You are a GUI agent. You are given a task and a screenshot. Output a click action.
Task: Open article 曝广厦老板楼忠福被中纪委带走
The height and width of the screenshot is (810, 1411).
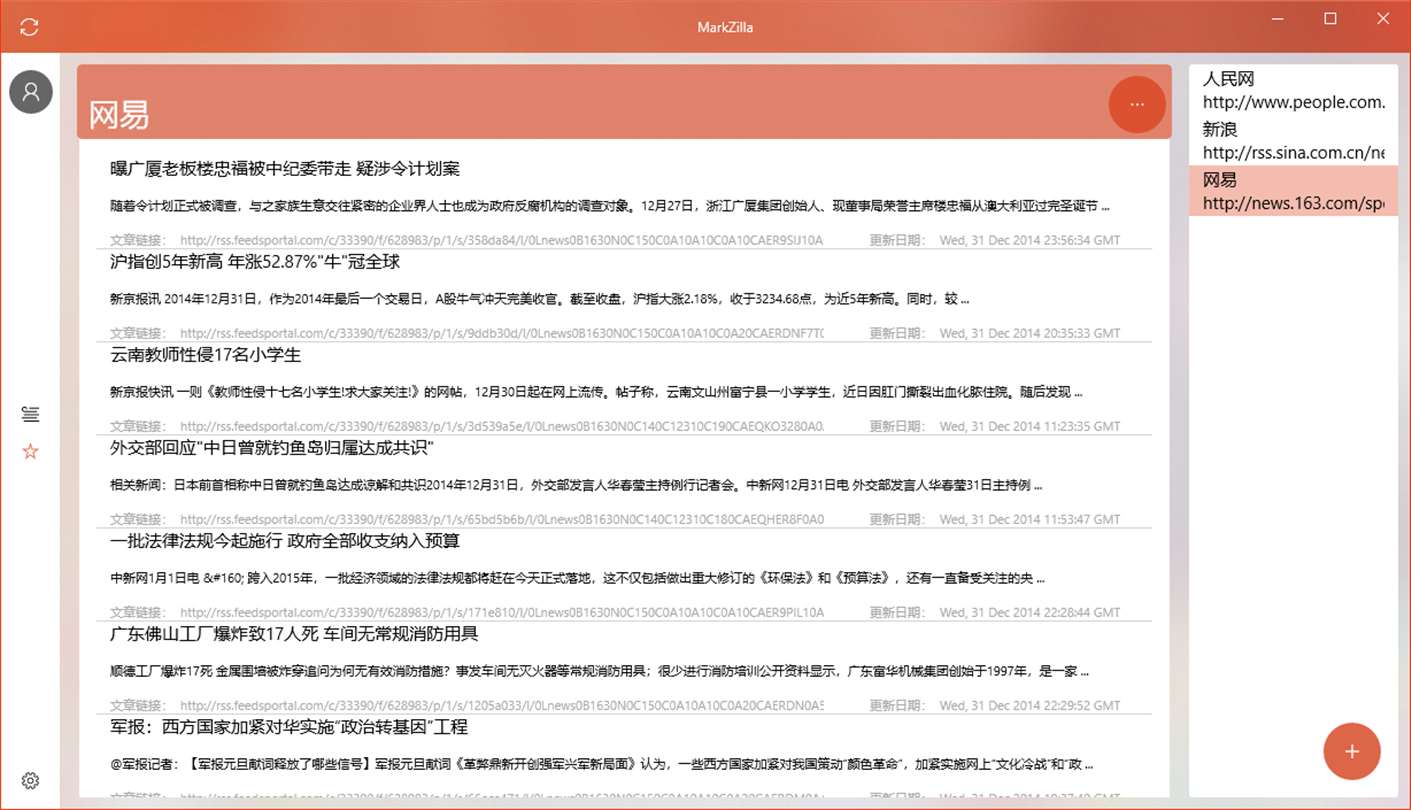click(285, 169)
